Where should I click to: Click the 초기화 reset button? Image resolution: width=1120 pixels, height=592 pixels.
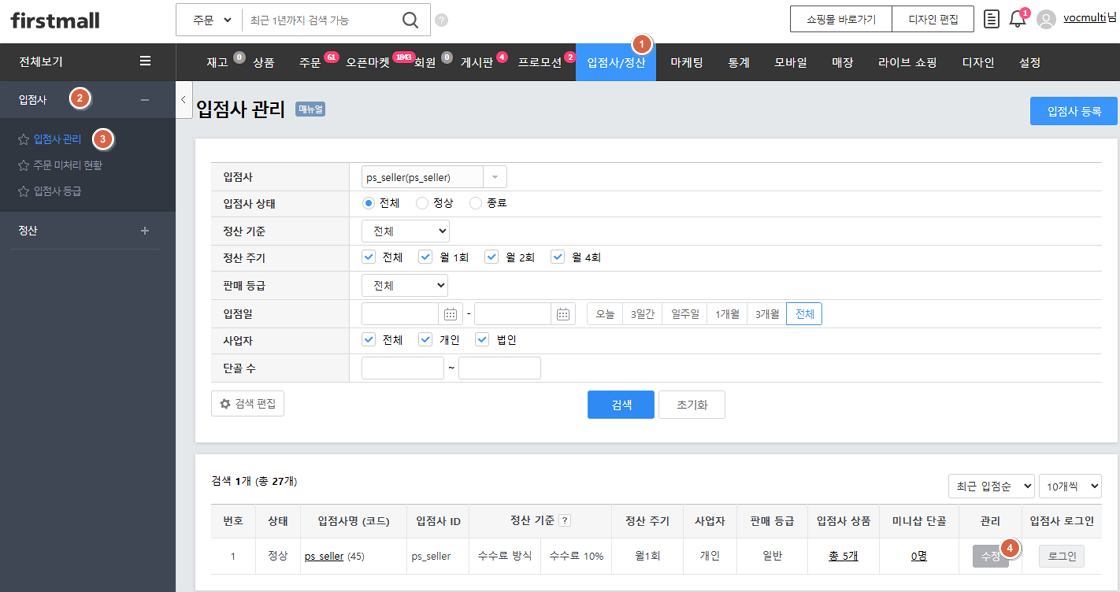click(691, 404)
